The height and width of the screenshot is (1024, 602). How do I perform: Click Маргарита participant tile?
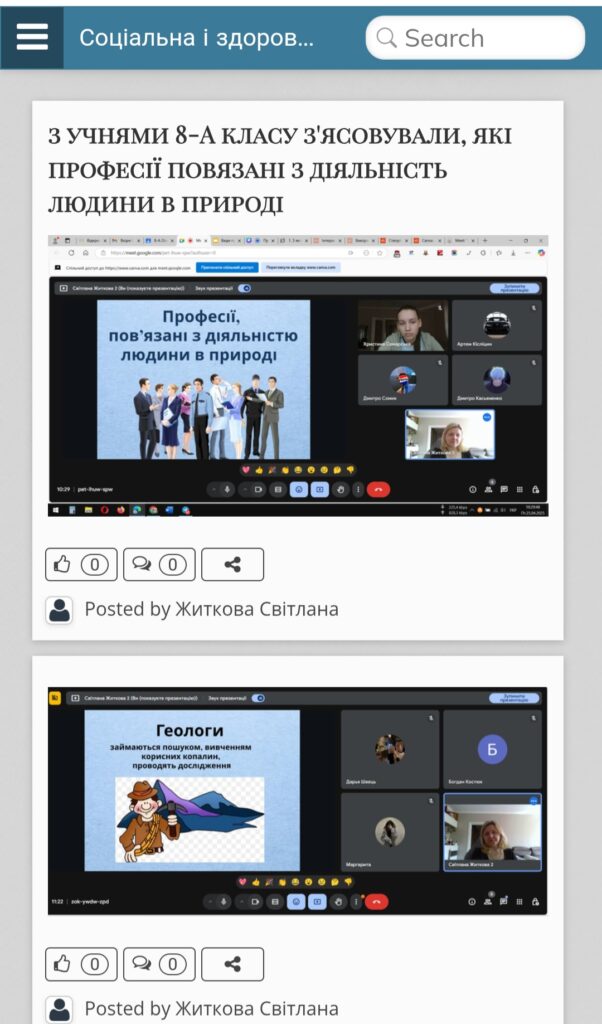[x=390, y=832]
